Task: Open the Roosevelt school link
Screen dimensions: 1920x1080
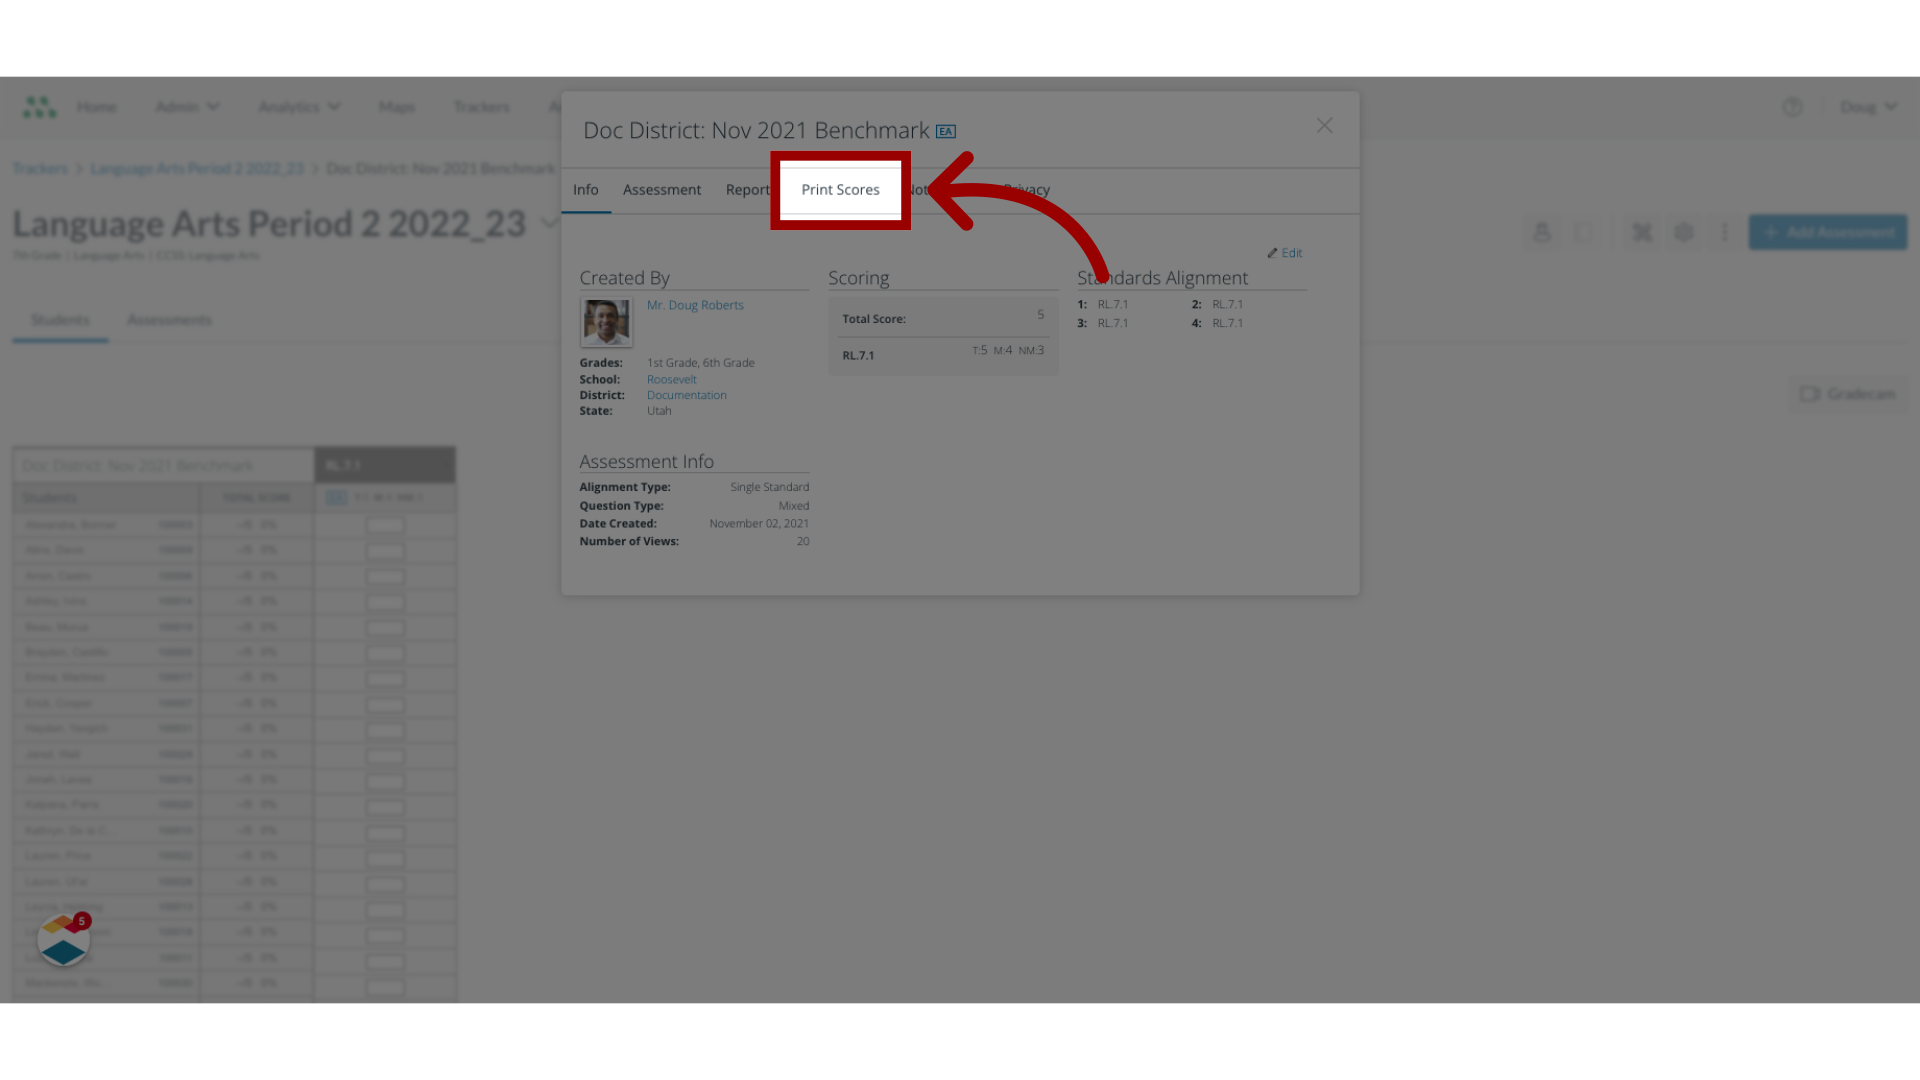Action: (672, 379)
